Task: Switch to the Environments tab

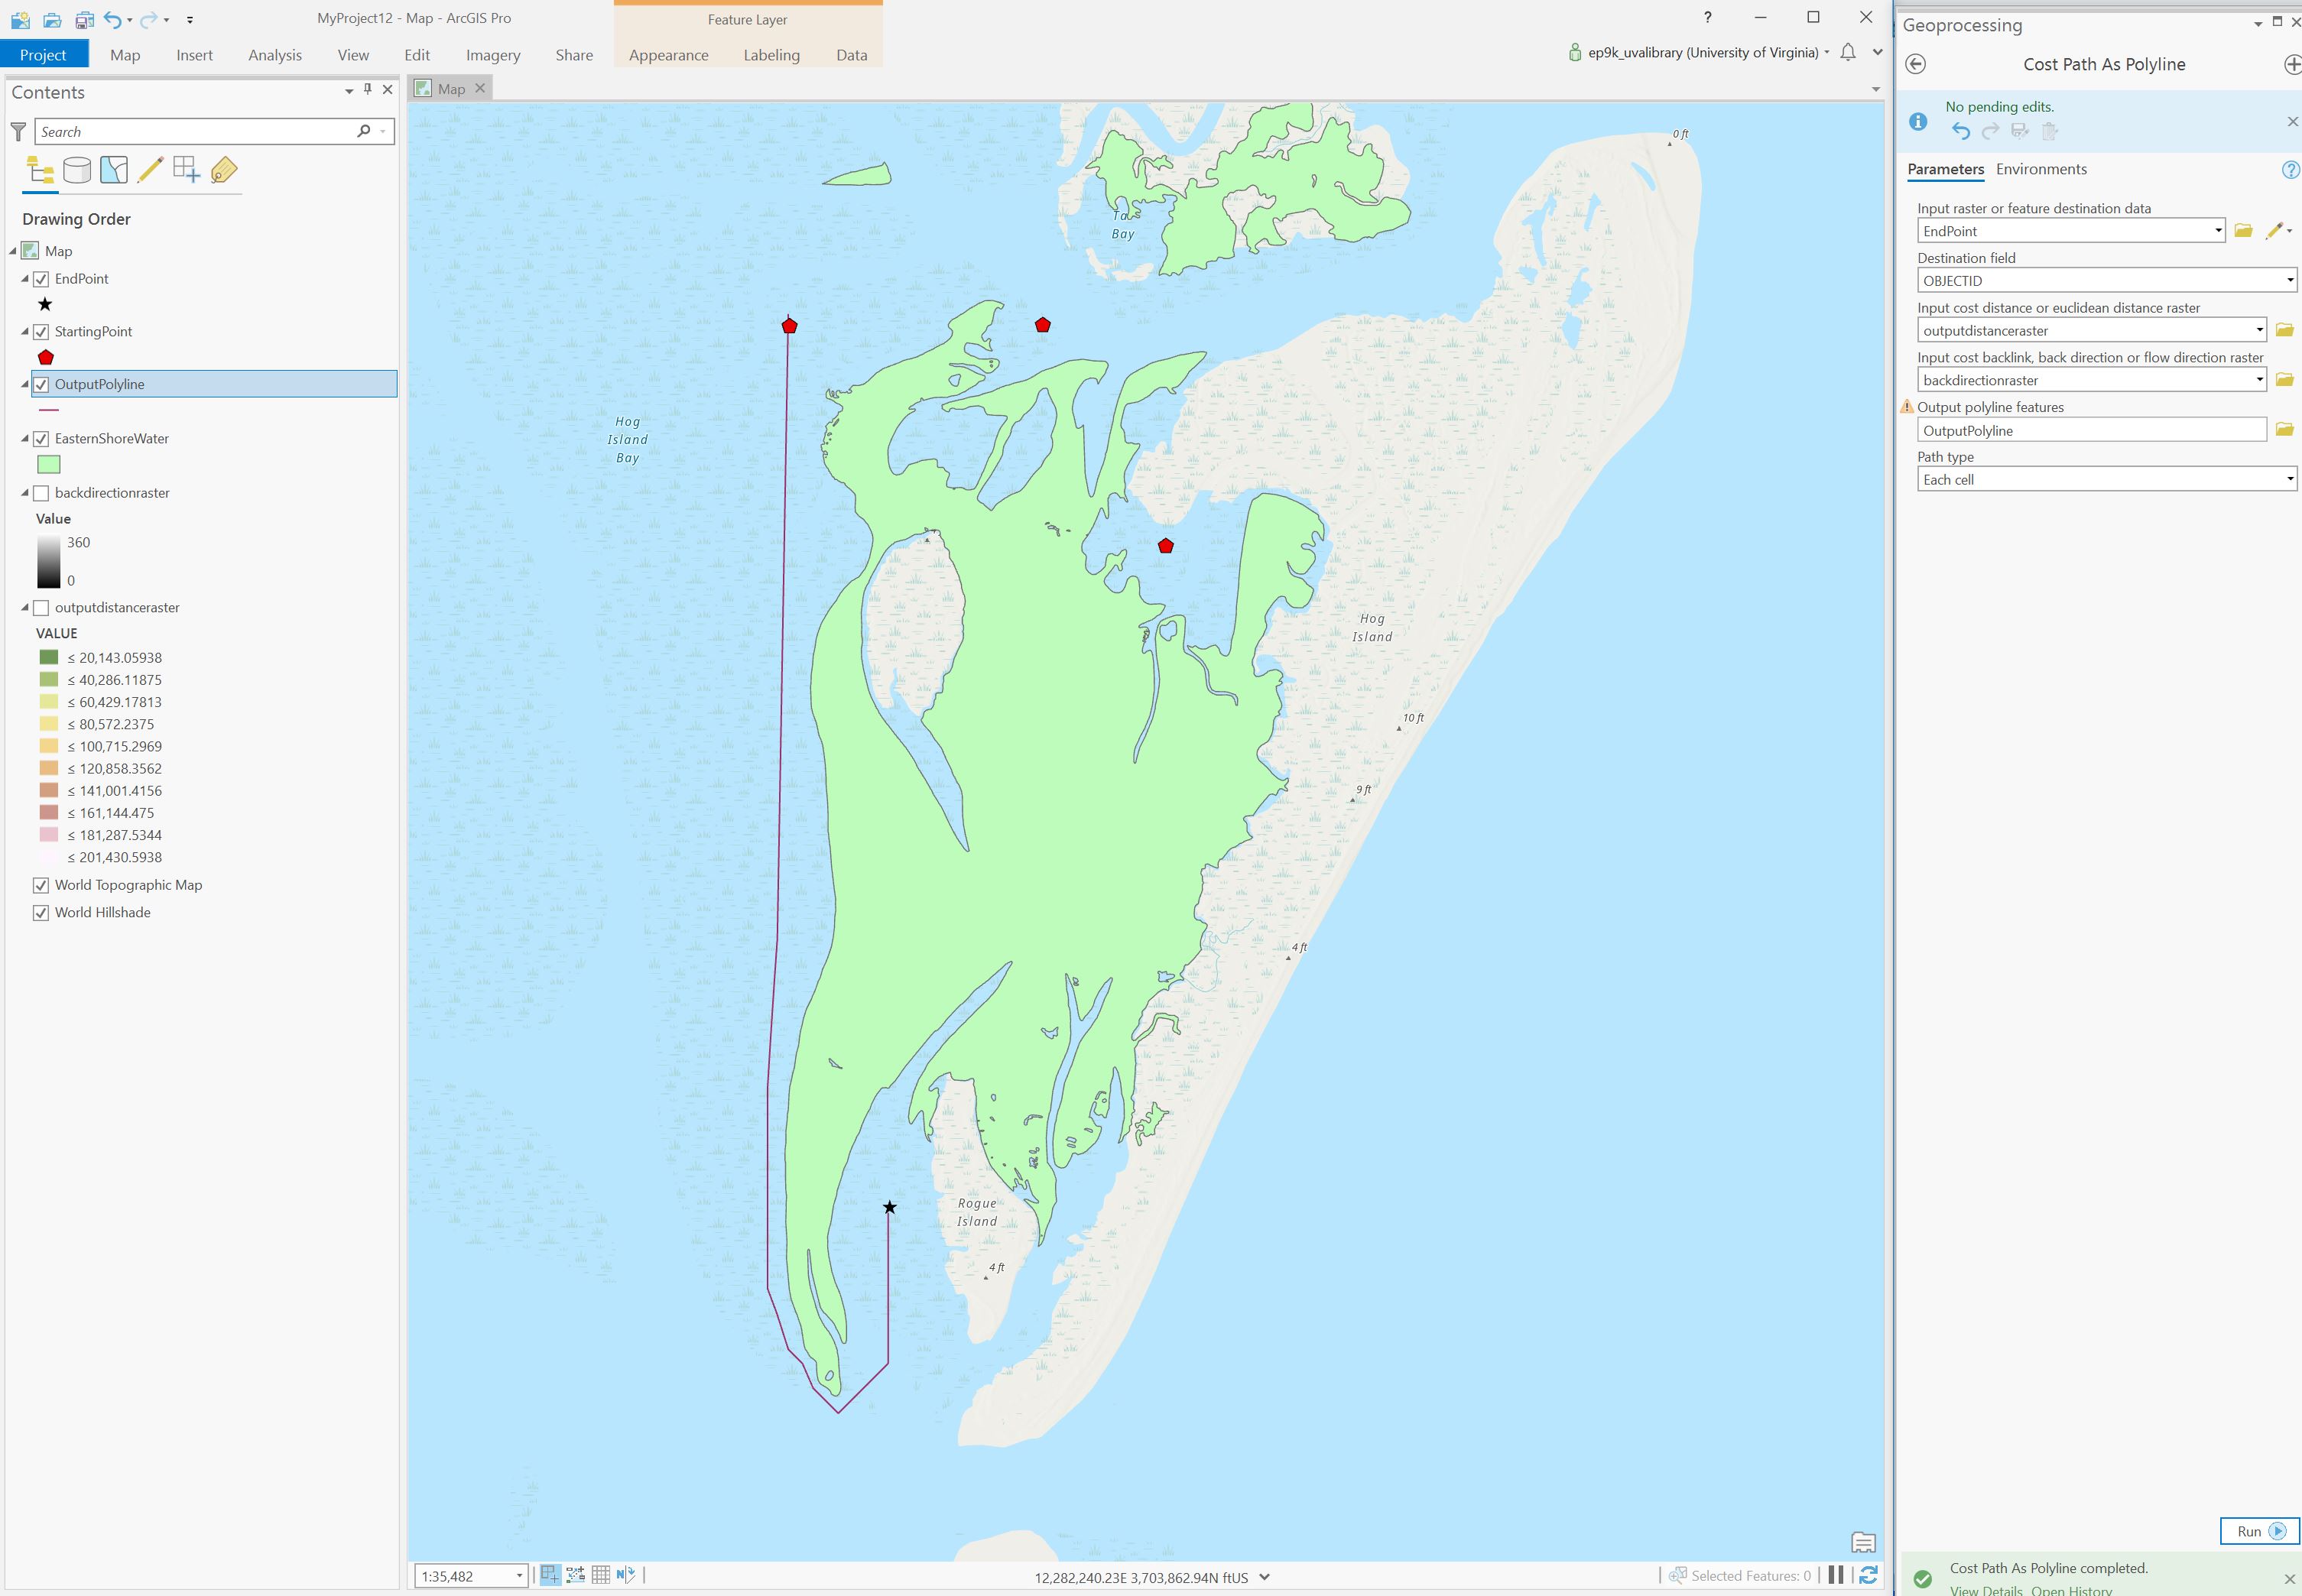Action: [2041, 169]
